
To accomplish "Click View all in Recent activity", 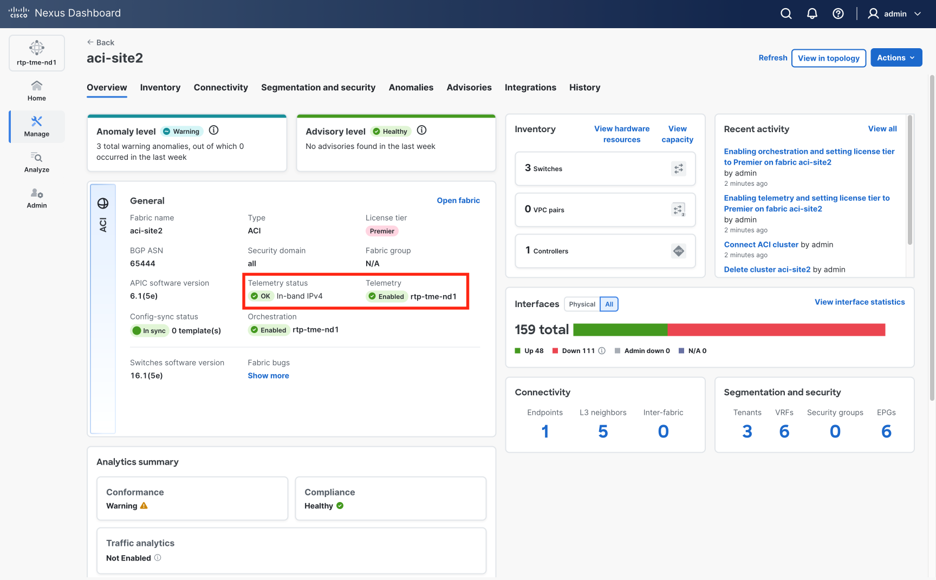I will 882,129.
